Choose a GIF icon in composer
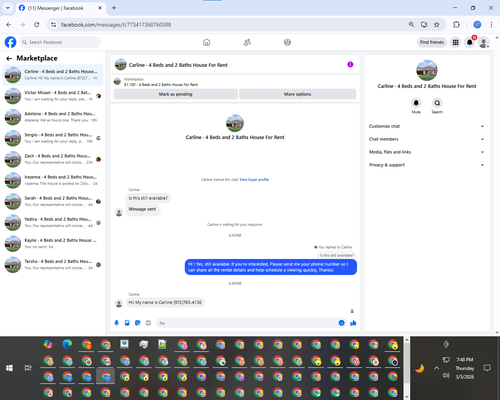Viewport: 500px width, 400px height. coord(148,323)
